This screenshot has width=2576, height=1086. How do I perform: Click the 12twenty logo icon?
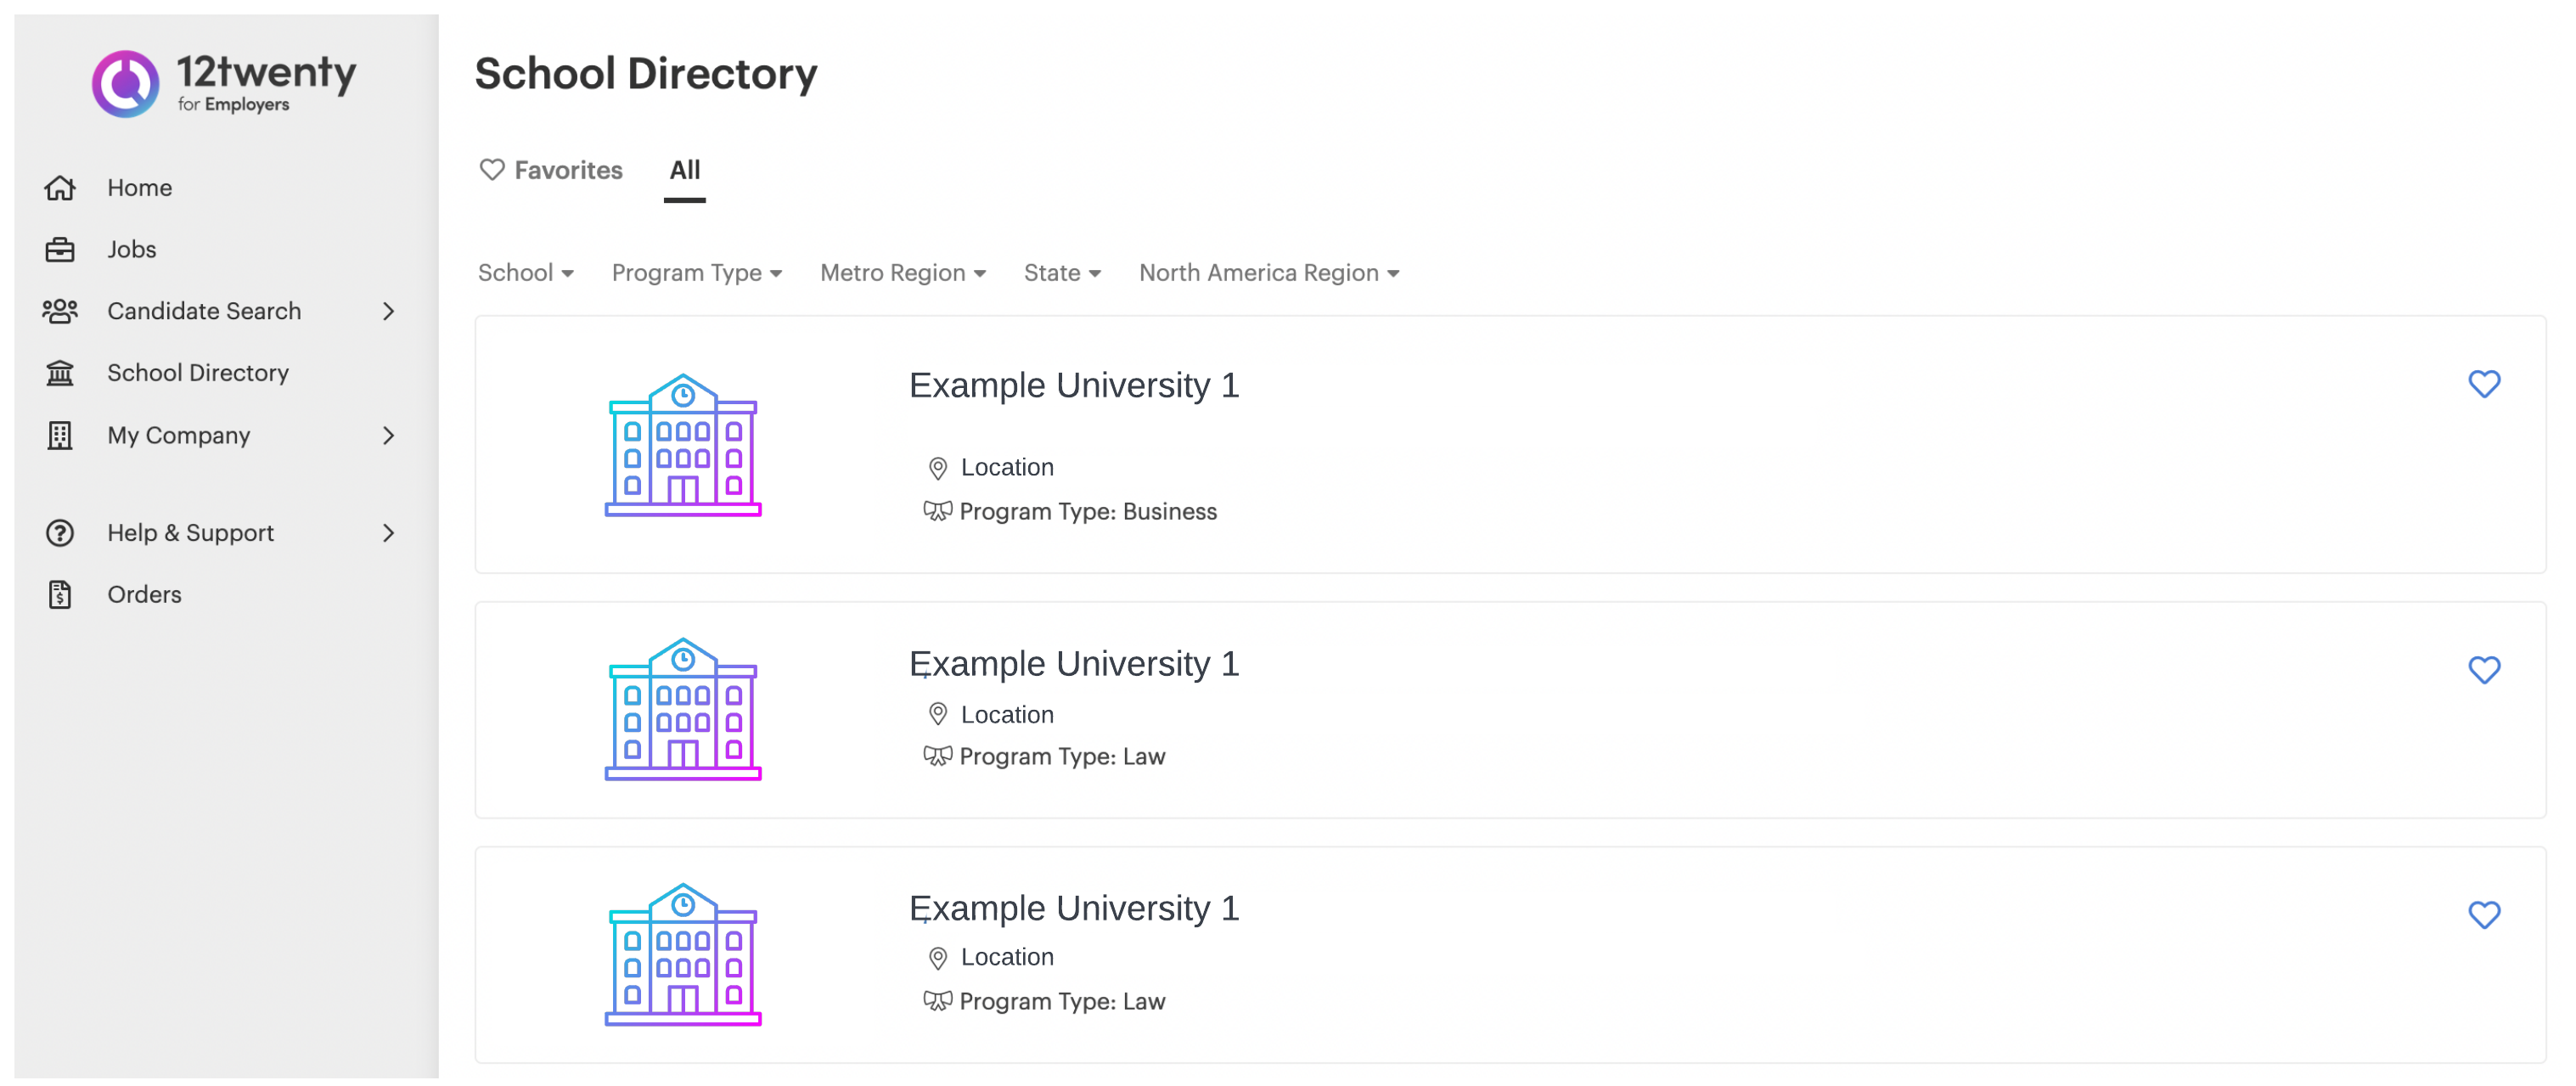coord(126,84)
